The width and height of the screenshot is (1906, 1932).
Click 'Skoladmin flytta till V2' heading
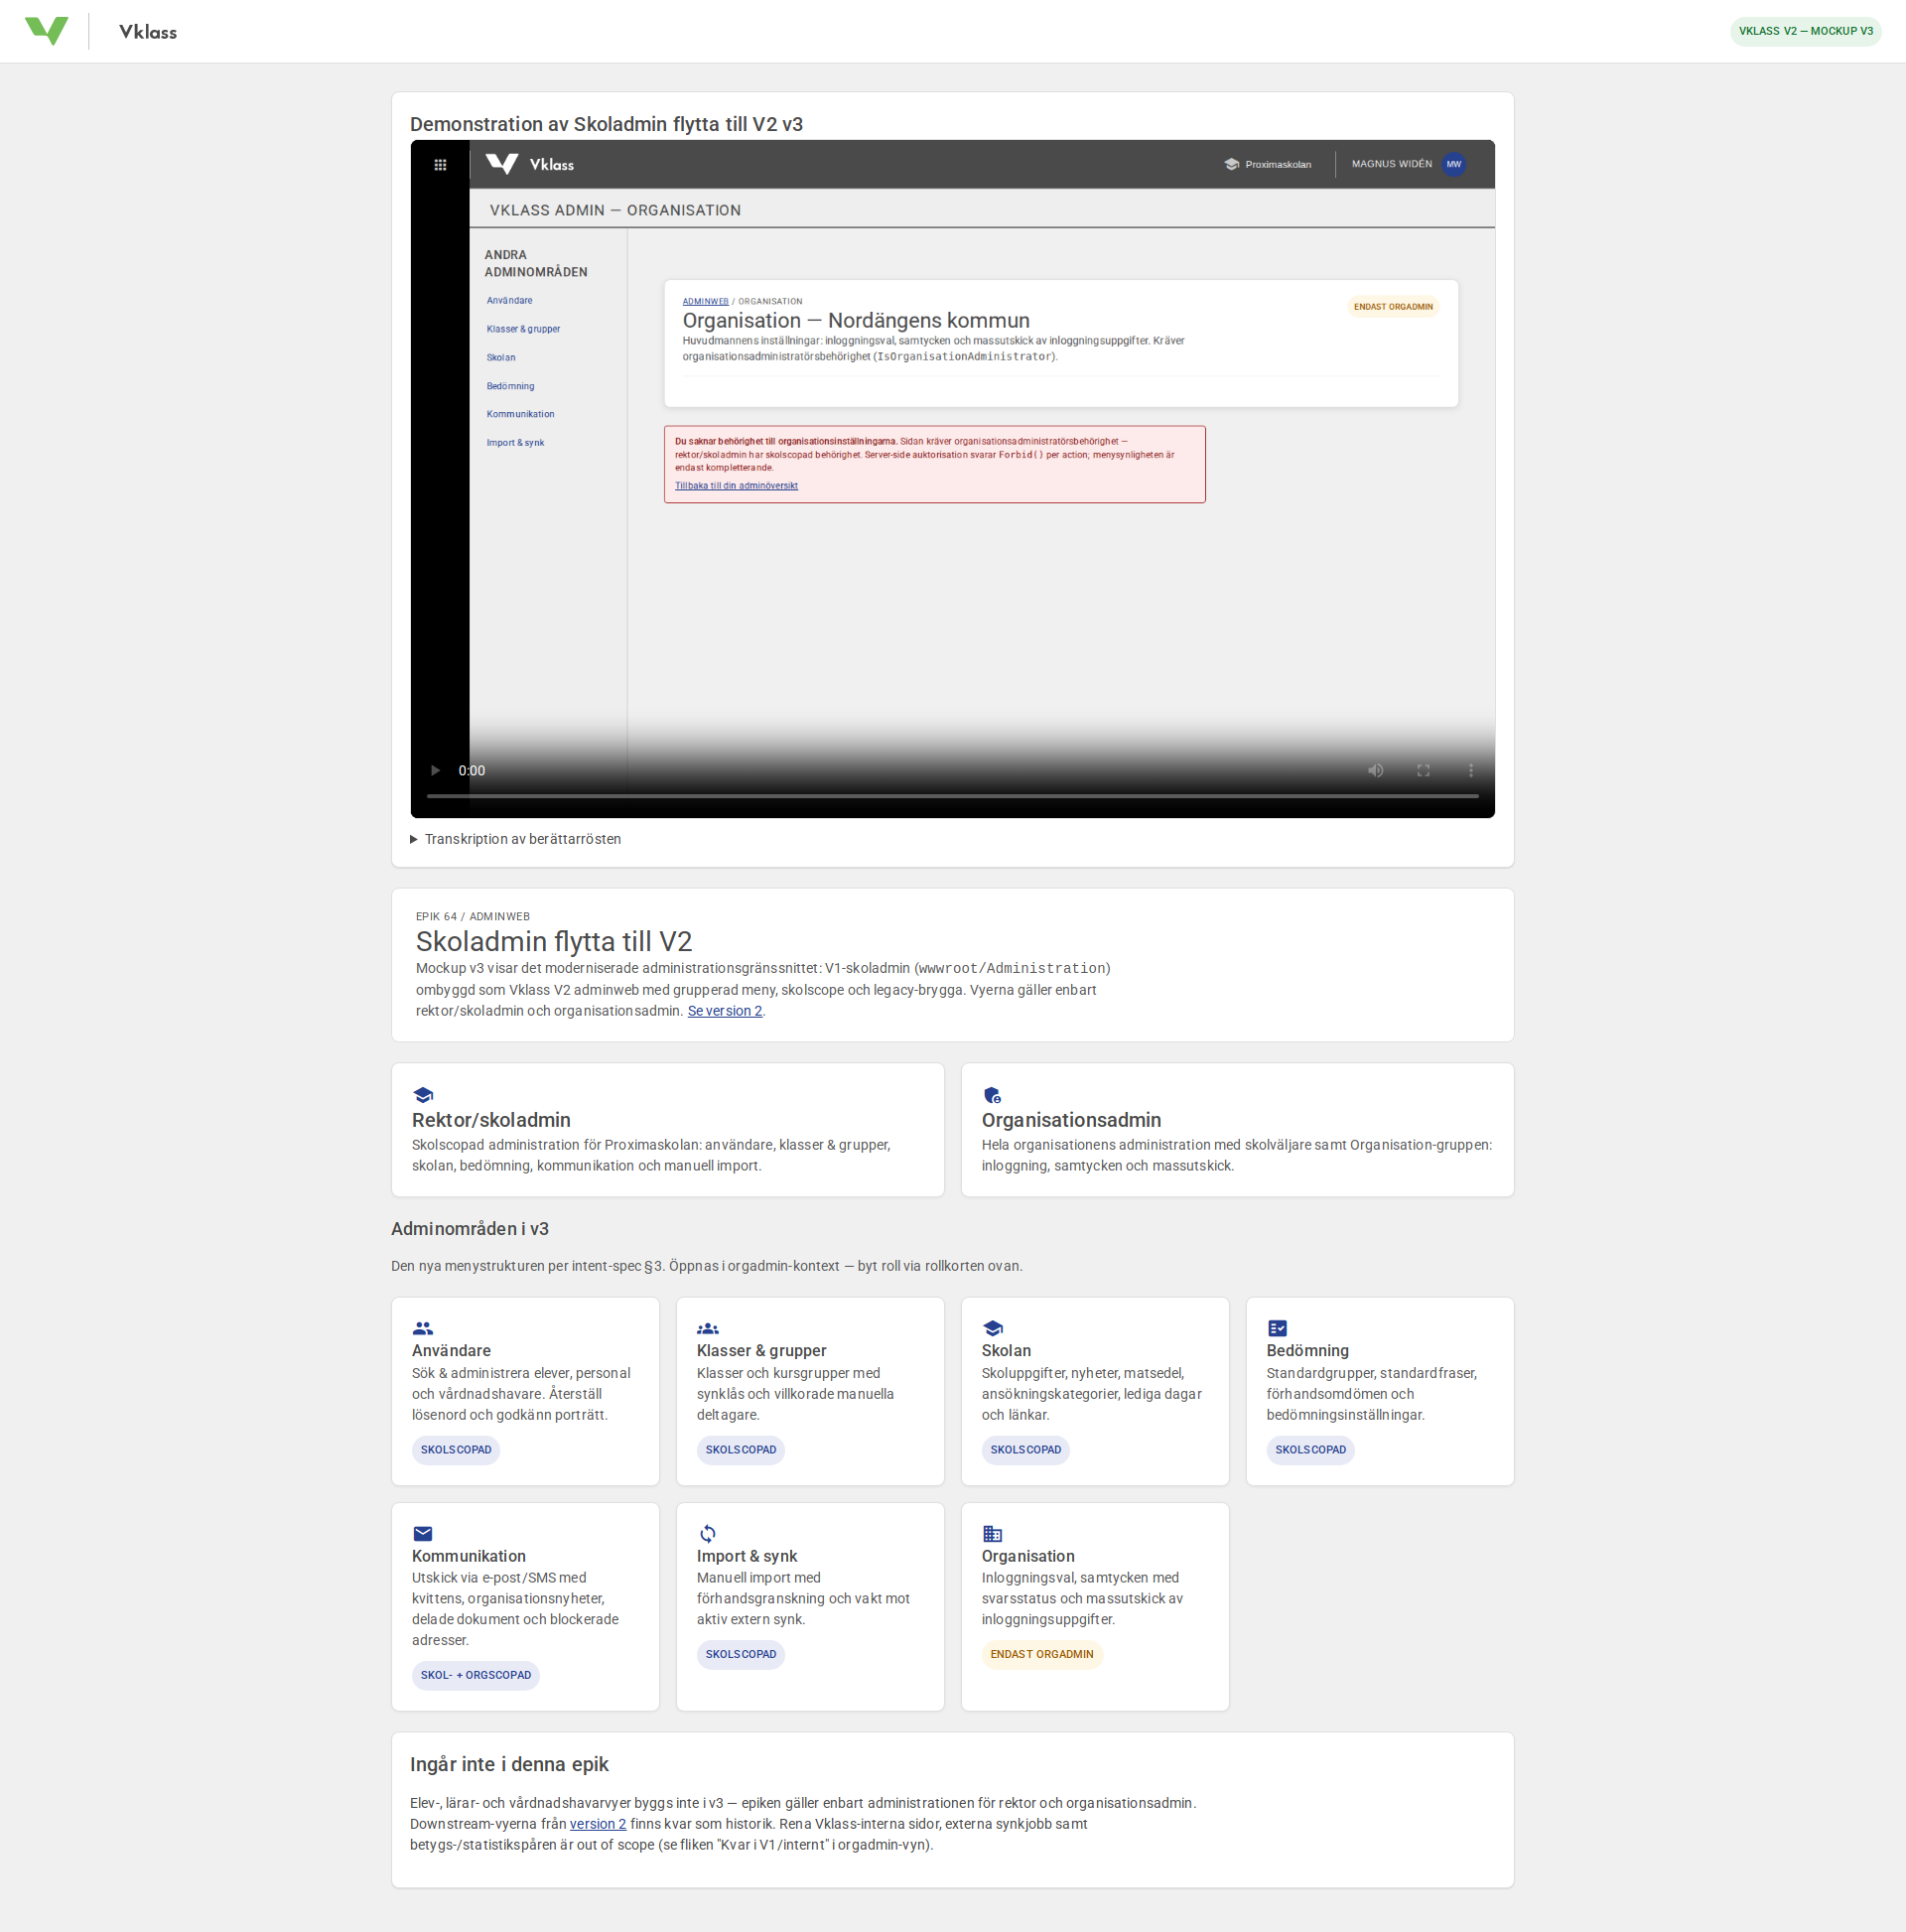pyautogui.click(x=554, y=941)
